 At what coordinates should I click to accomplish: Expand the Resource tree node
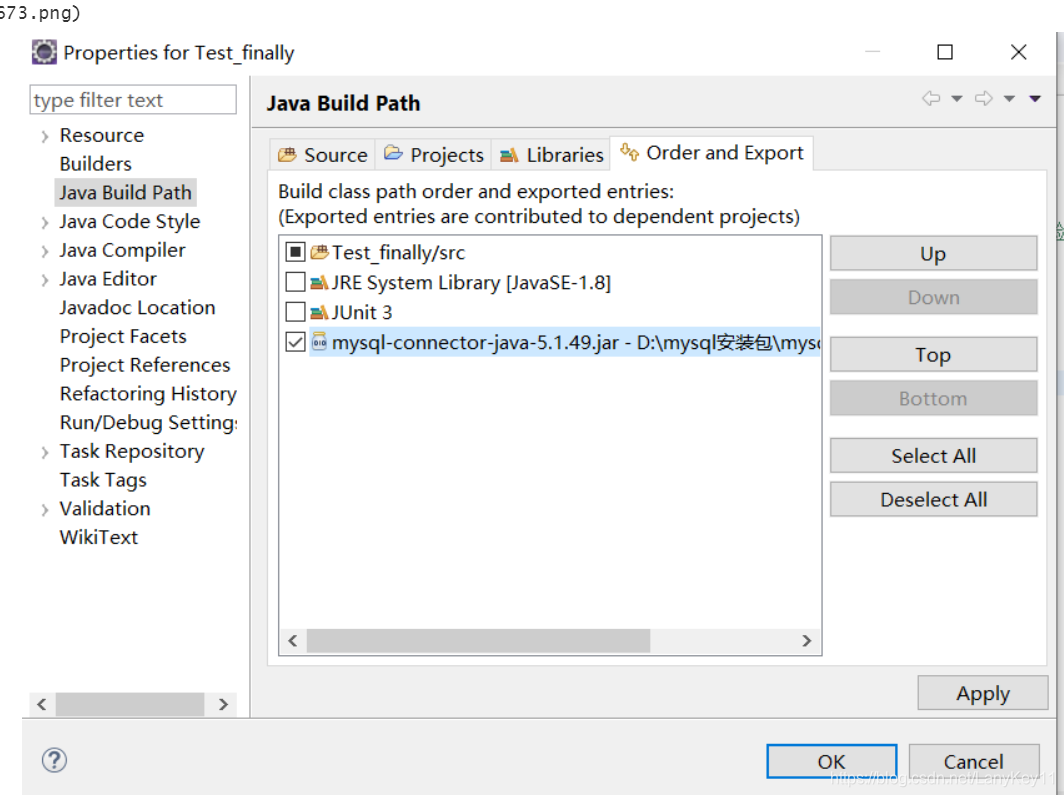click(45, 136)
